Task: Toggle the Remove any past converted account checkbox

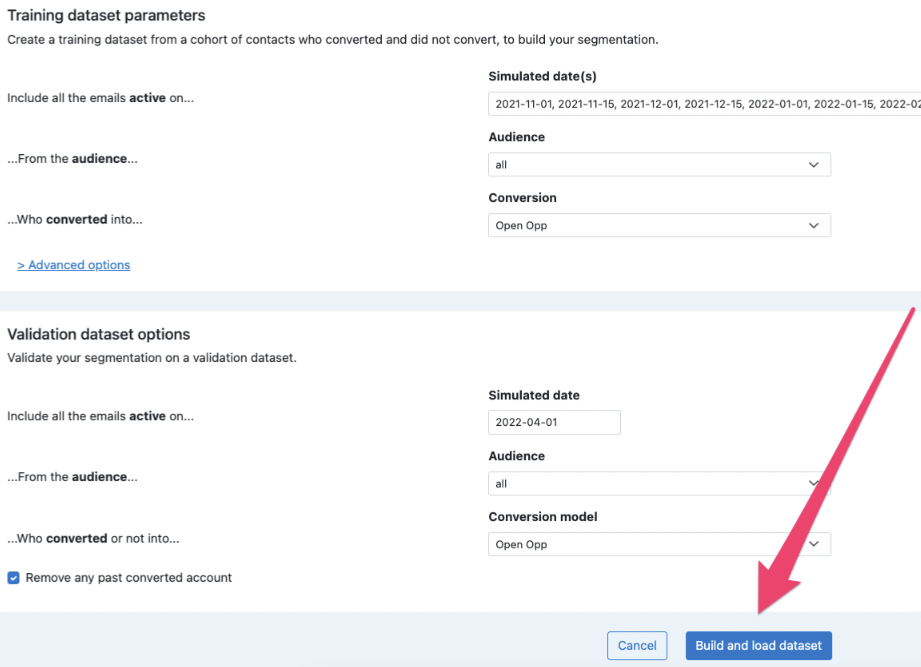Action: (13, 578)
